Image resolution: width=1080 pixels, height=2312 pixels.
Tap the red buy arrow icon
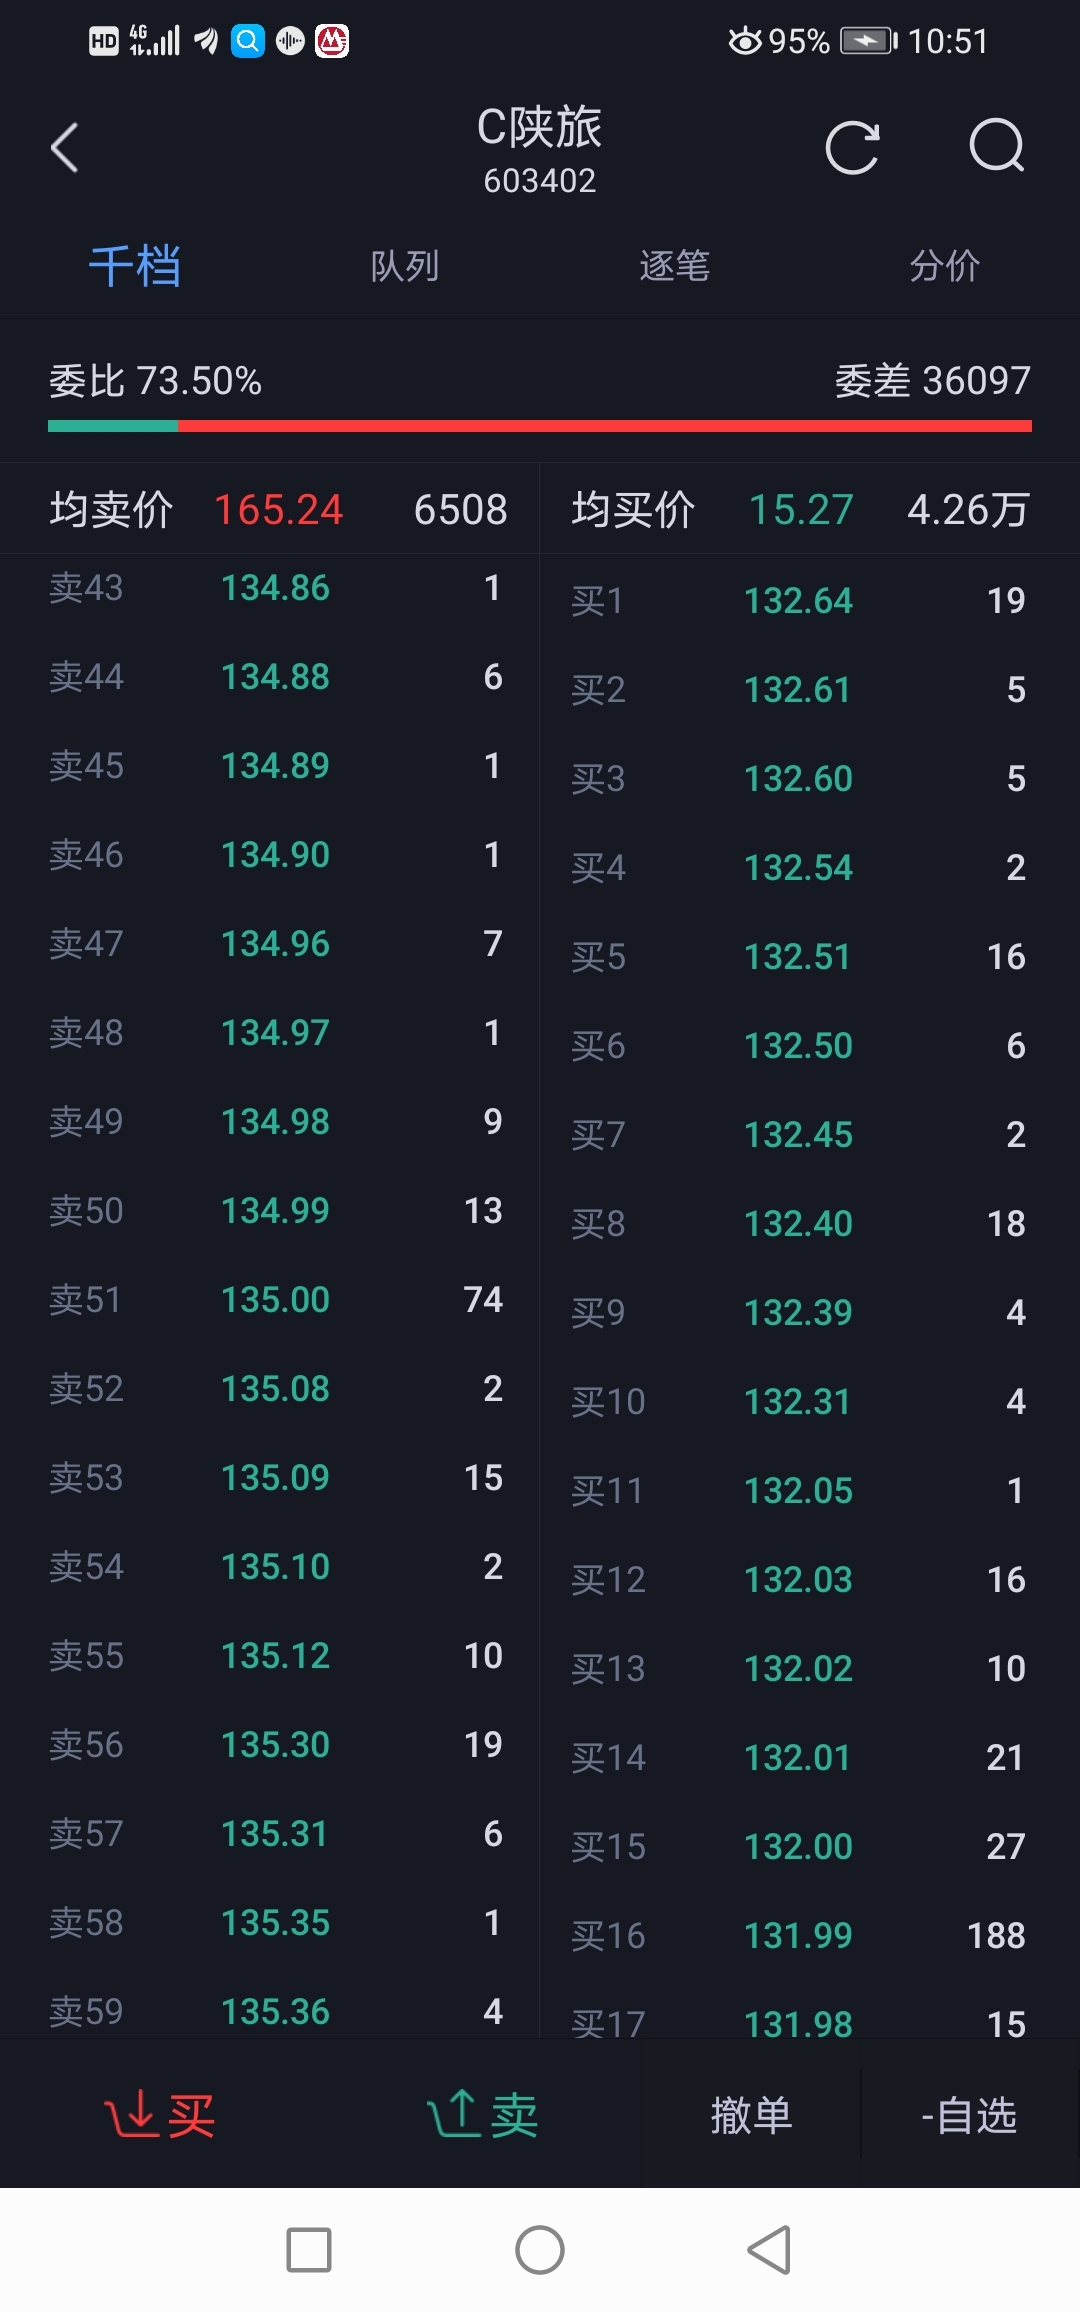(130, 2114)
